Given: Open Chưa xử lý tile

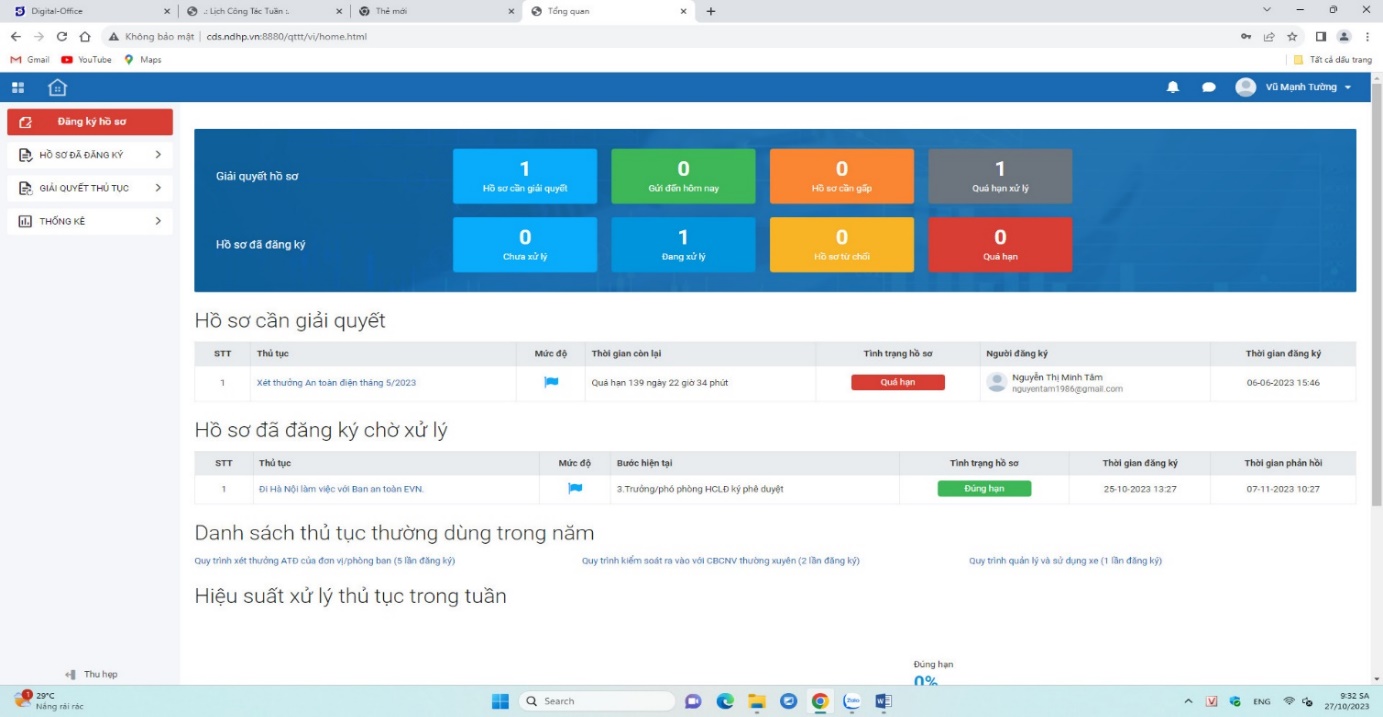Looking at the screenshot, I should pyautogui.click(x=525, y=244).
